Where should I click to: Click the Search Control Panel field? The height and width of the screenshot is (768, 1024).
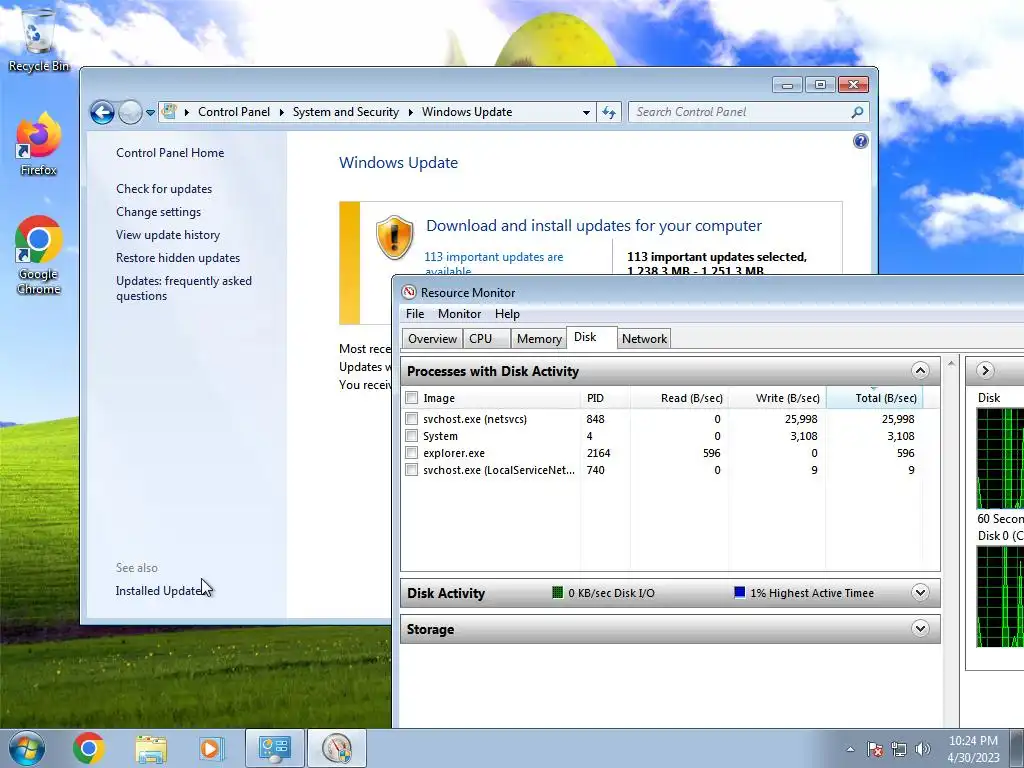click(748, 112)
